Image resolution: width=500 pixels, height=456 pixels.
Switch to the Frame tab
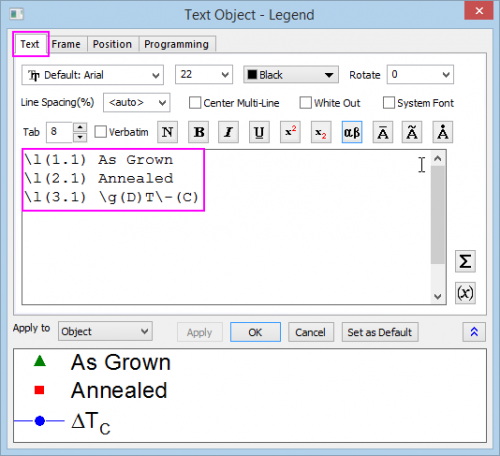coord(66,44)
